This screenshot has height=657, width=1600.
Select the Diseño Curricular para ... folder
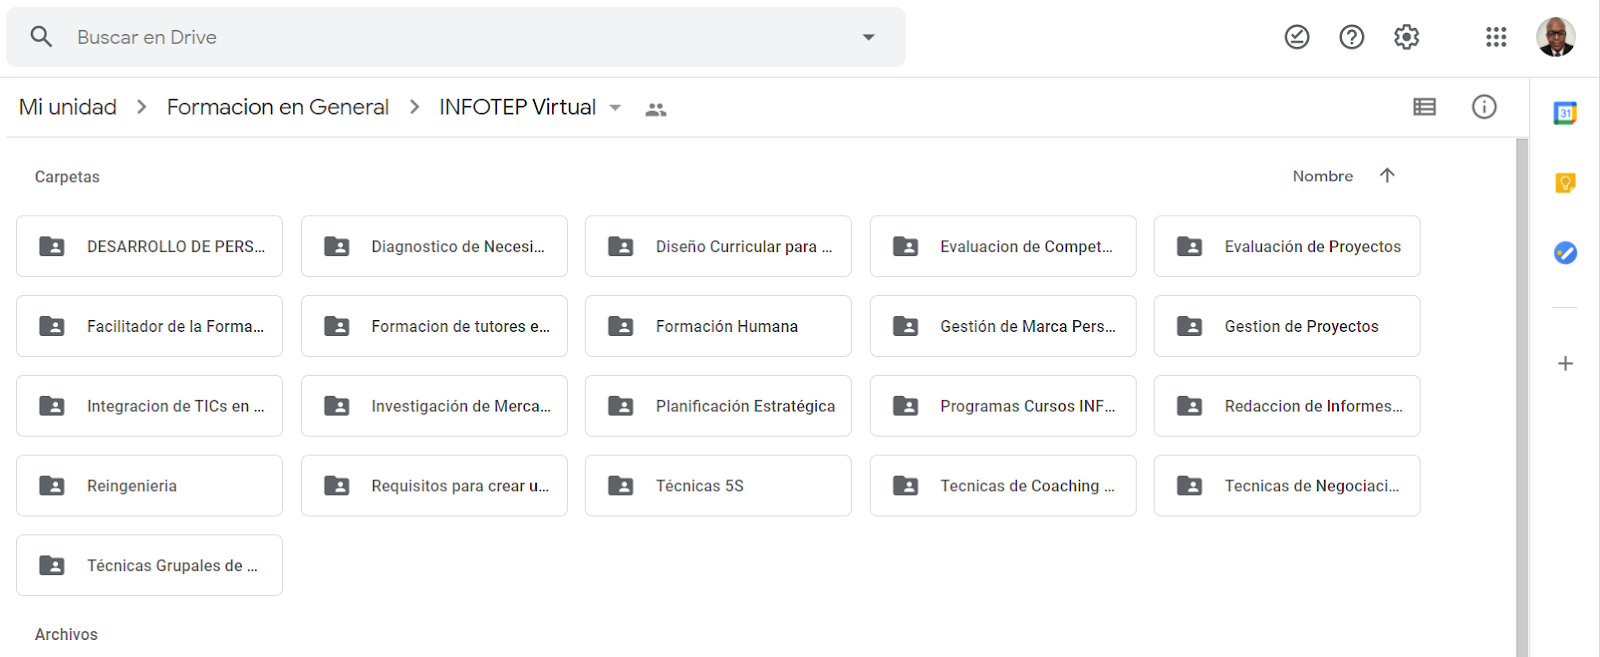pos(718,246)
